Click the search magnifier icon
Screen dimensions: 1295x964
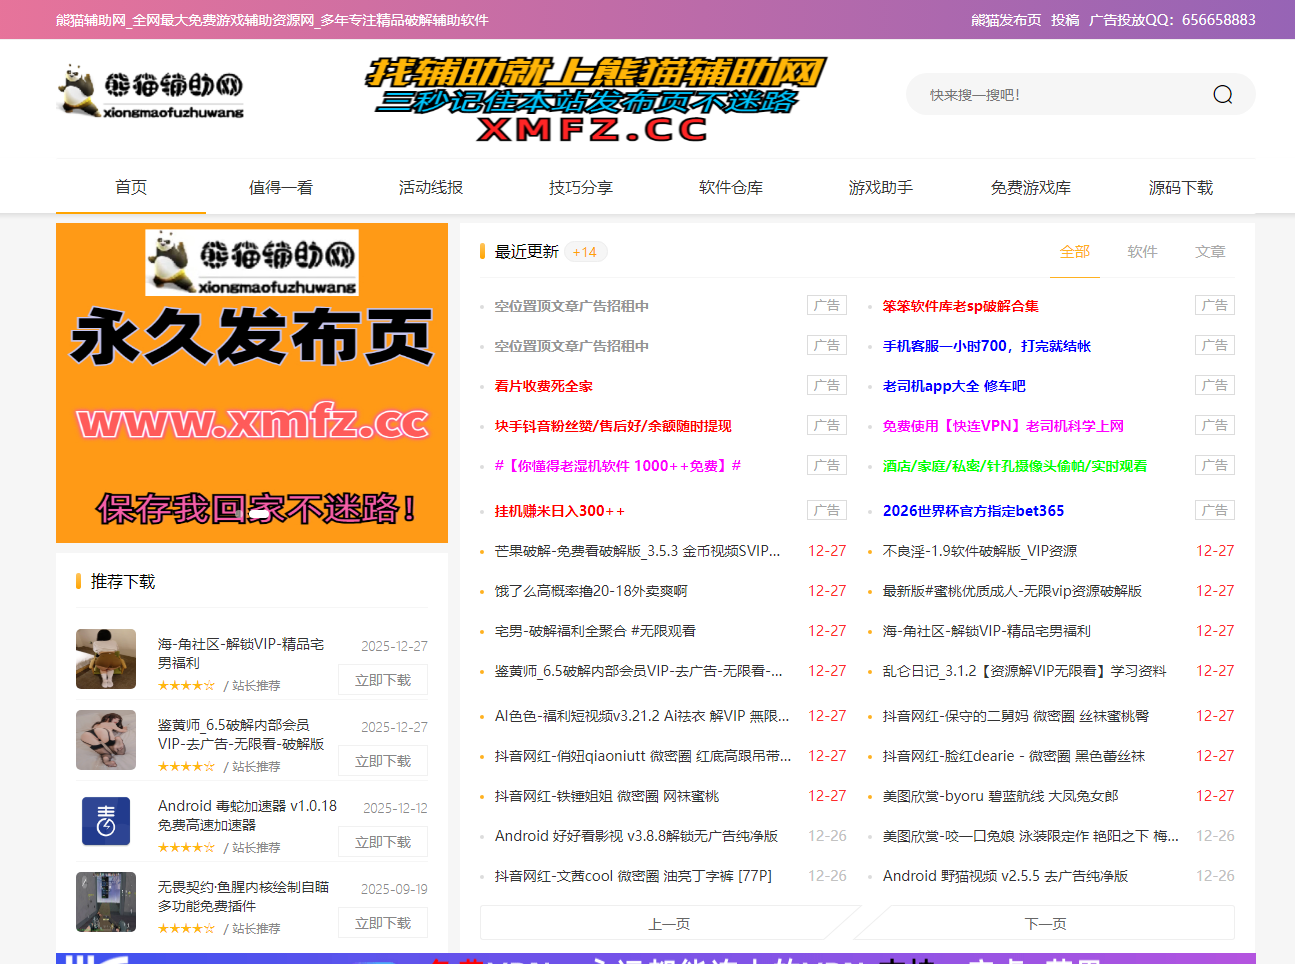tap(1221, 93)
